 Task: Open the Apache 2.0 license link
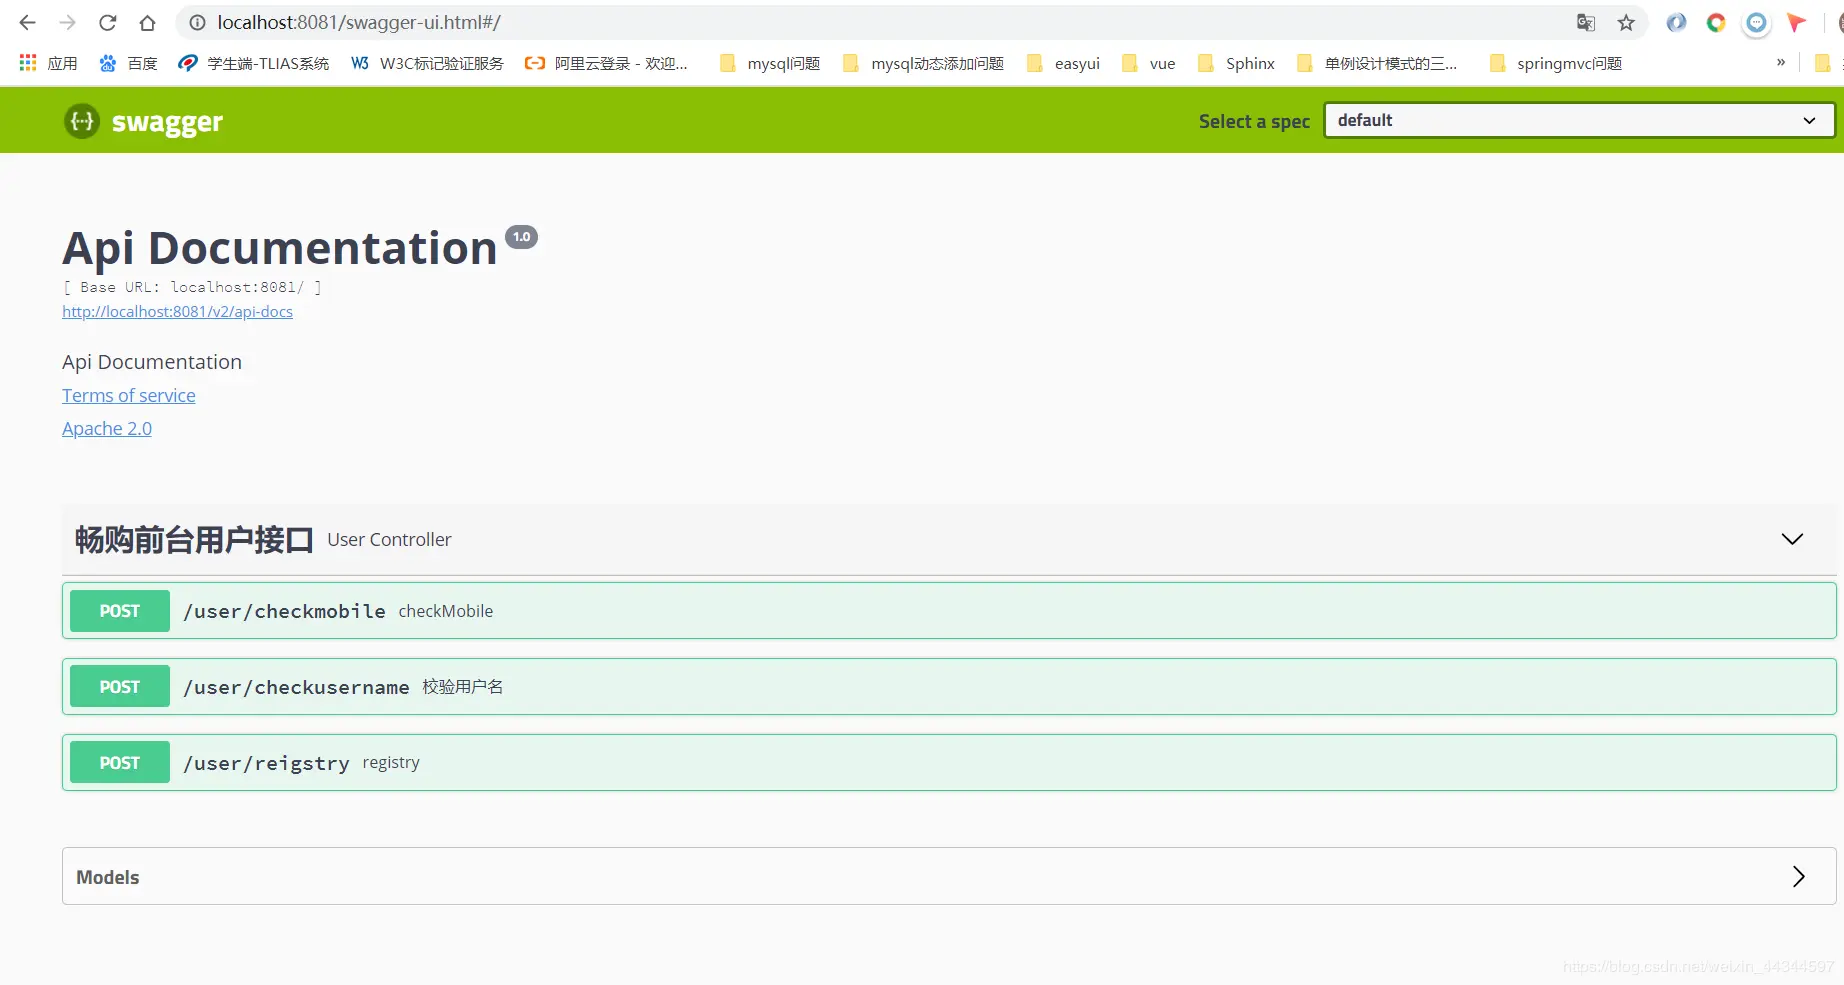[x=107, y=429]
